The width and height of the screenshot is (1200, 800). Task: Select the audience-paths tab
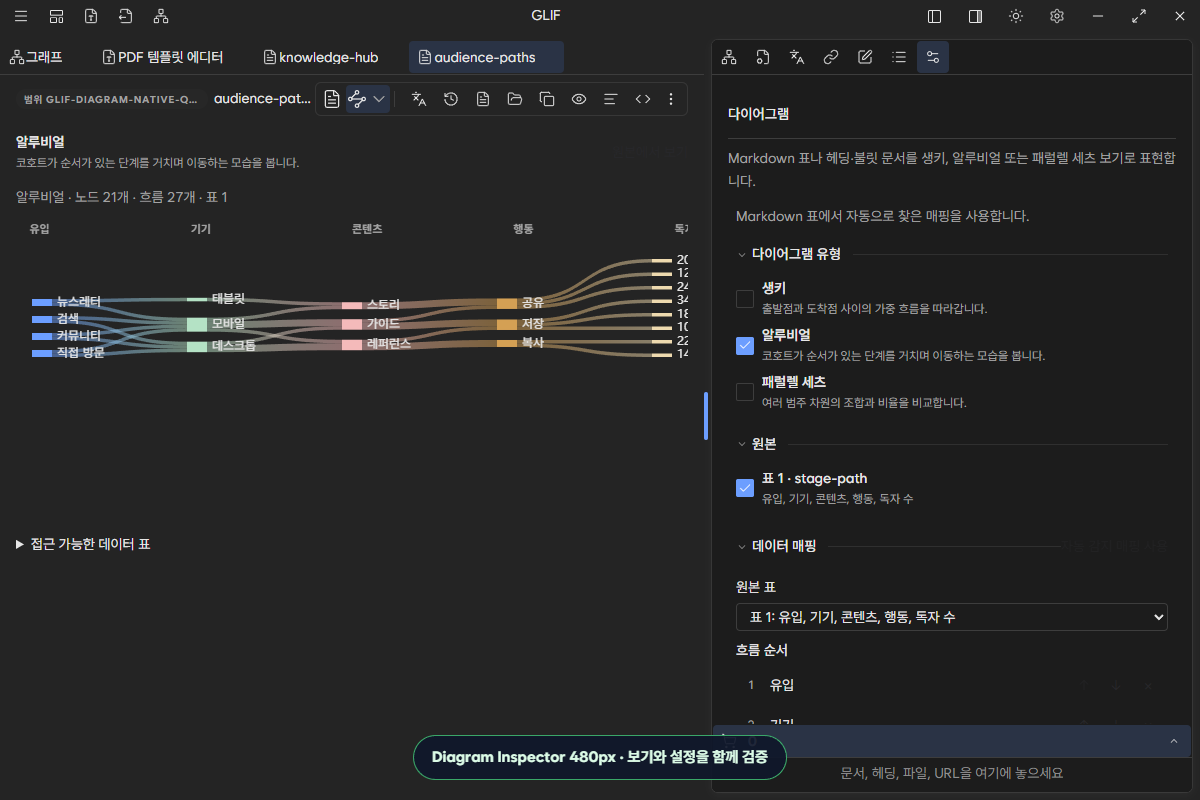486,57
